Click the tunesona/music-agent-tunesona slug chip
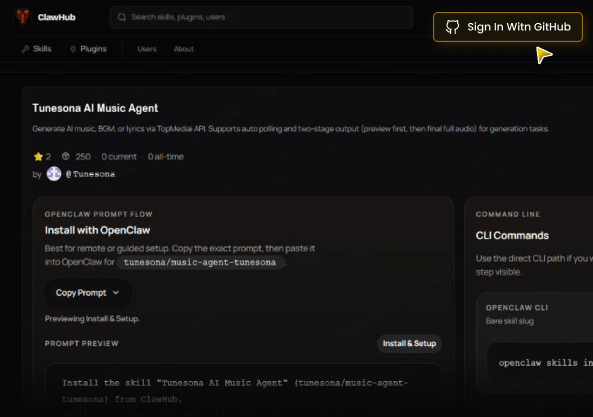The image size is (593, 417). pyautogui.click(x=200, y=262)
